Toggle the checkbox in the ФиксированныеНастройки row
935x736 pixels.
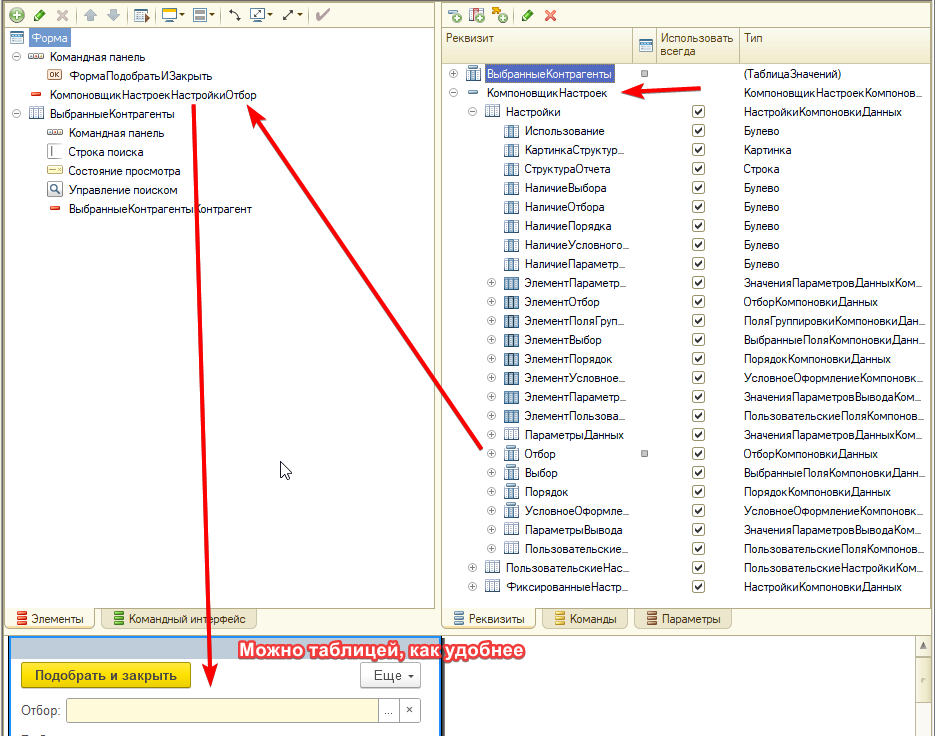click(698, 587)
